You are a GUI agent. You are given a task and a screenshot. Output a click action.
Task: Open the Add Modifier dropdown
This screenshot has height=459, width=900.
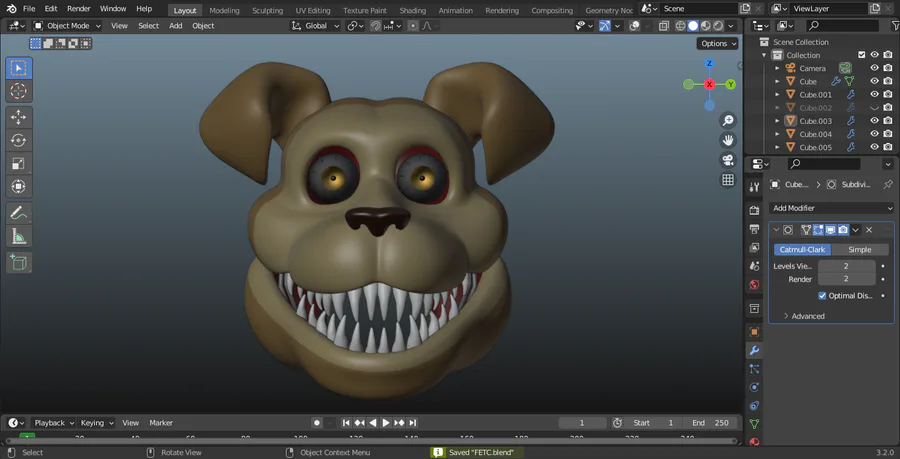tap(832, 208)
